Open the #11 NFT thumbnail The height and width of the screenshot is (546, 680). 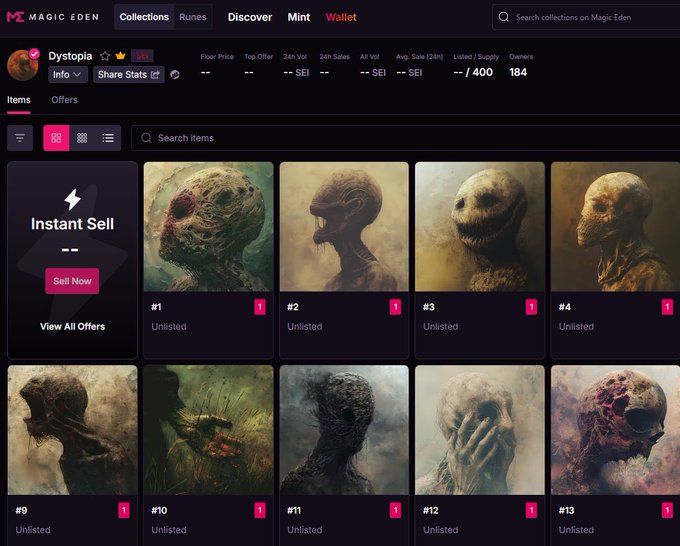(x=344, y=430)
